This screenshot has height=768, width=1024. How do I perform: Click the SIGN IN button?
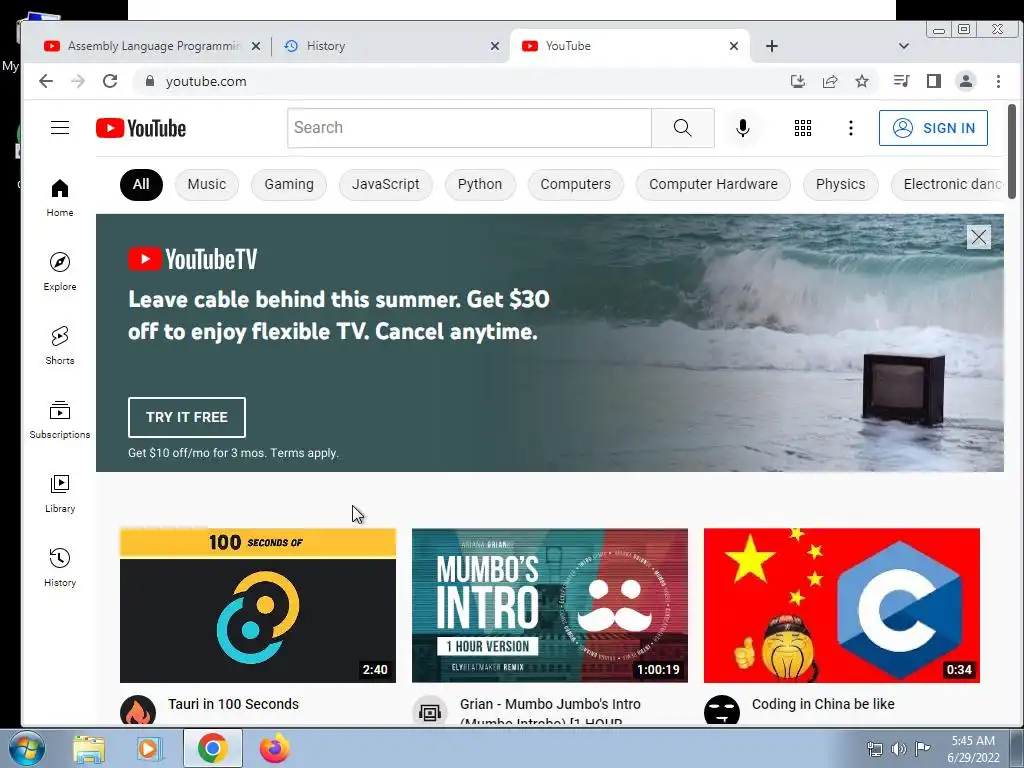(x=933, y=128)
